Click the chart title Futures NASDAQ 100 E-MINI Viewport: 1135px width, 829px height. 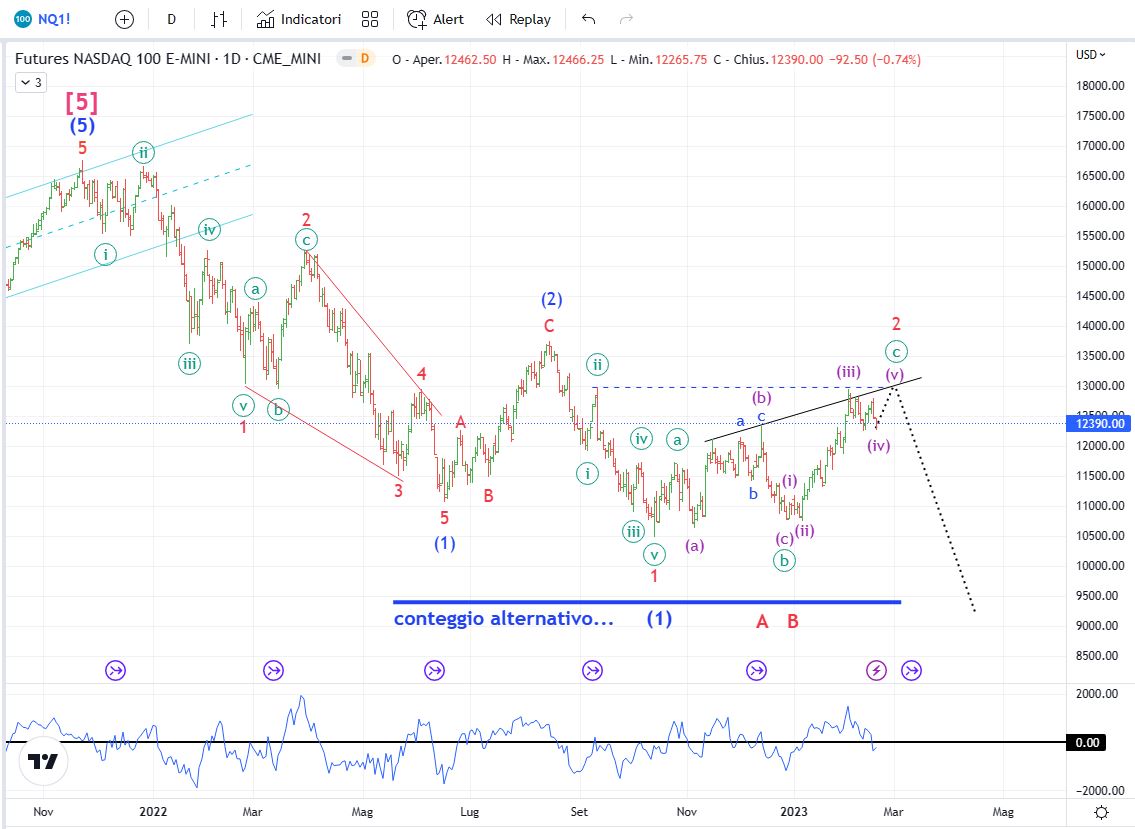(x=168, y=59)
